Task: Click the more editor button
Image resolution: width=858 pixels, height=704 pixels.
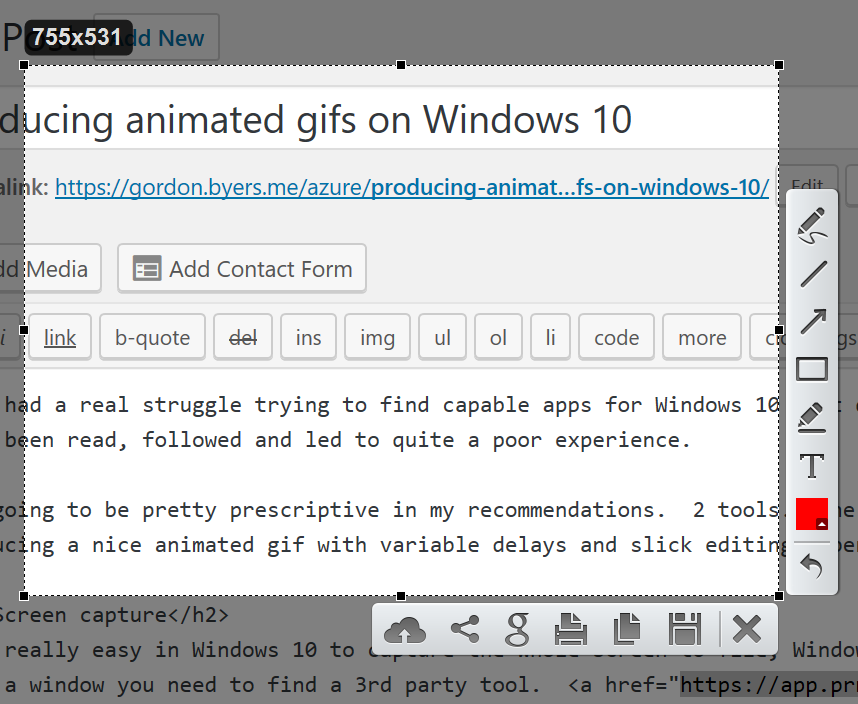Action: (702, 337)
